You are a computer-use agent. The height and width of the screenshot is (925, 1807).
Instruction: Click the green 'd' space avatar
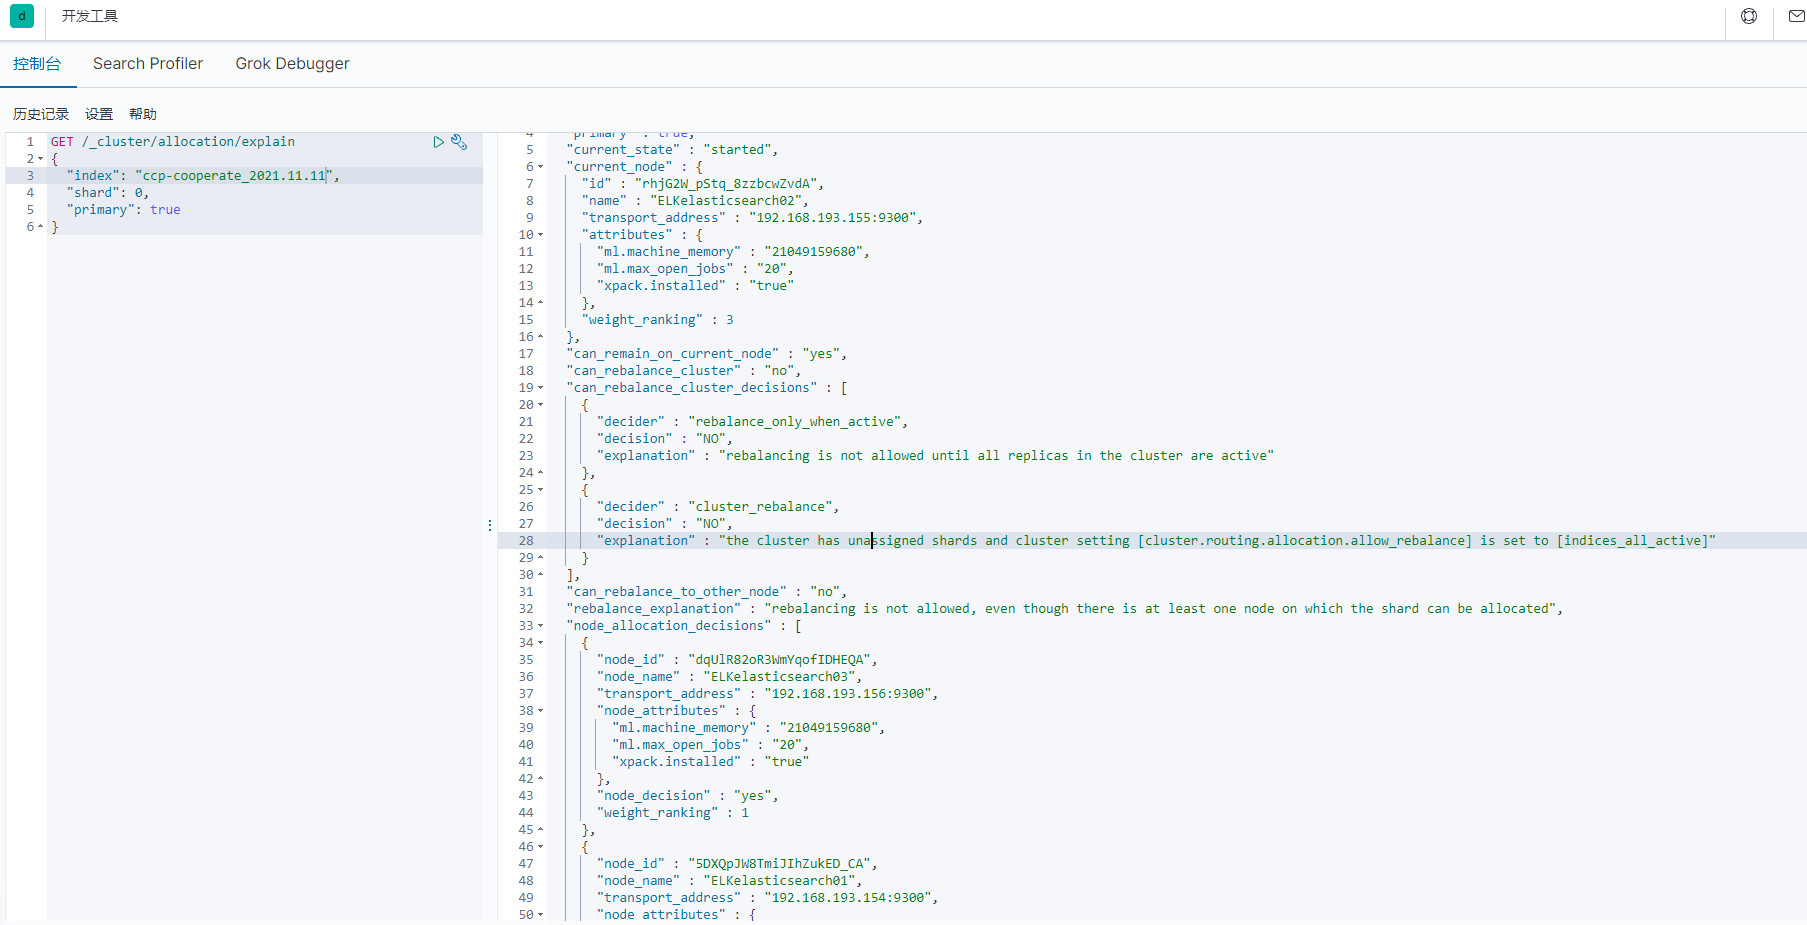tap(22, 16)
